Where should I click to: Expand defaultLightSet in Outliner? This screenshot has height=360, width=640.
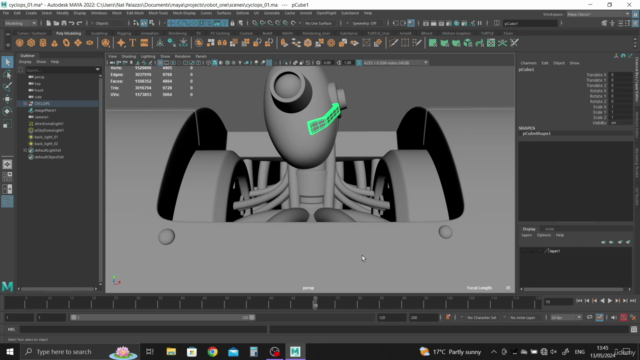tap(25, 150)
